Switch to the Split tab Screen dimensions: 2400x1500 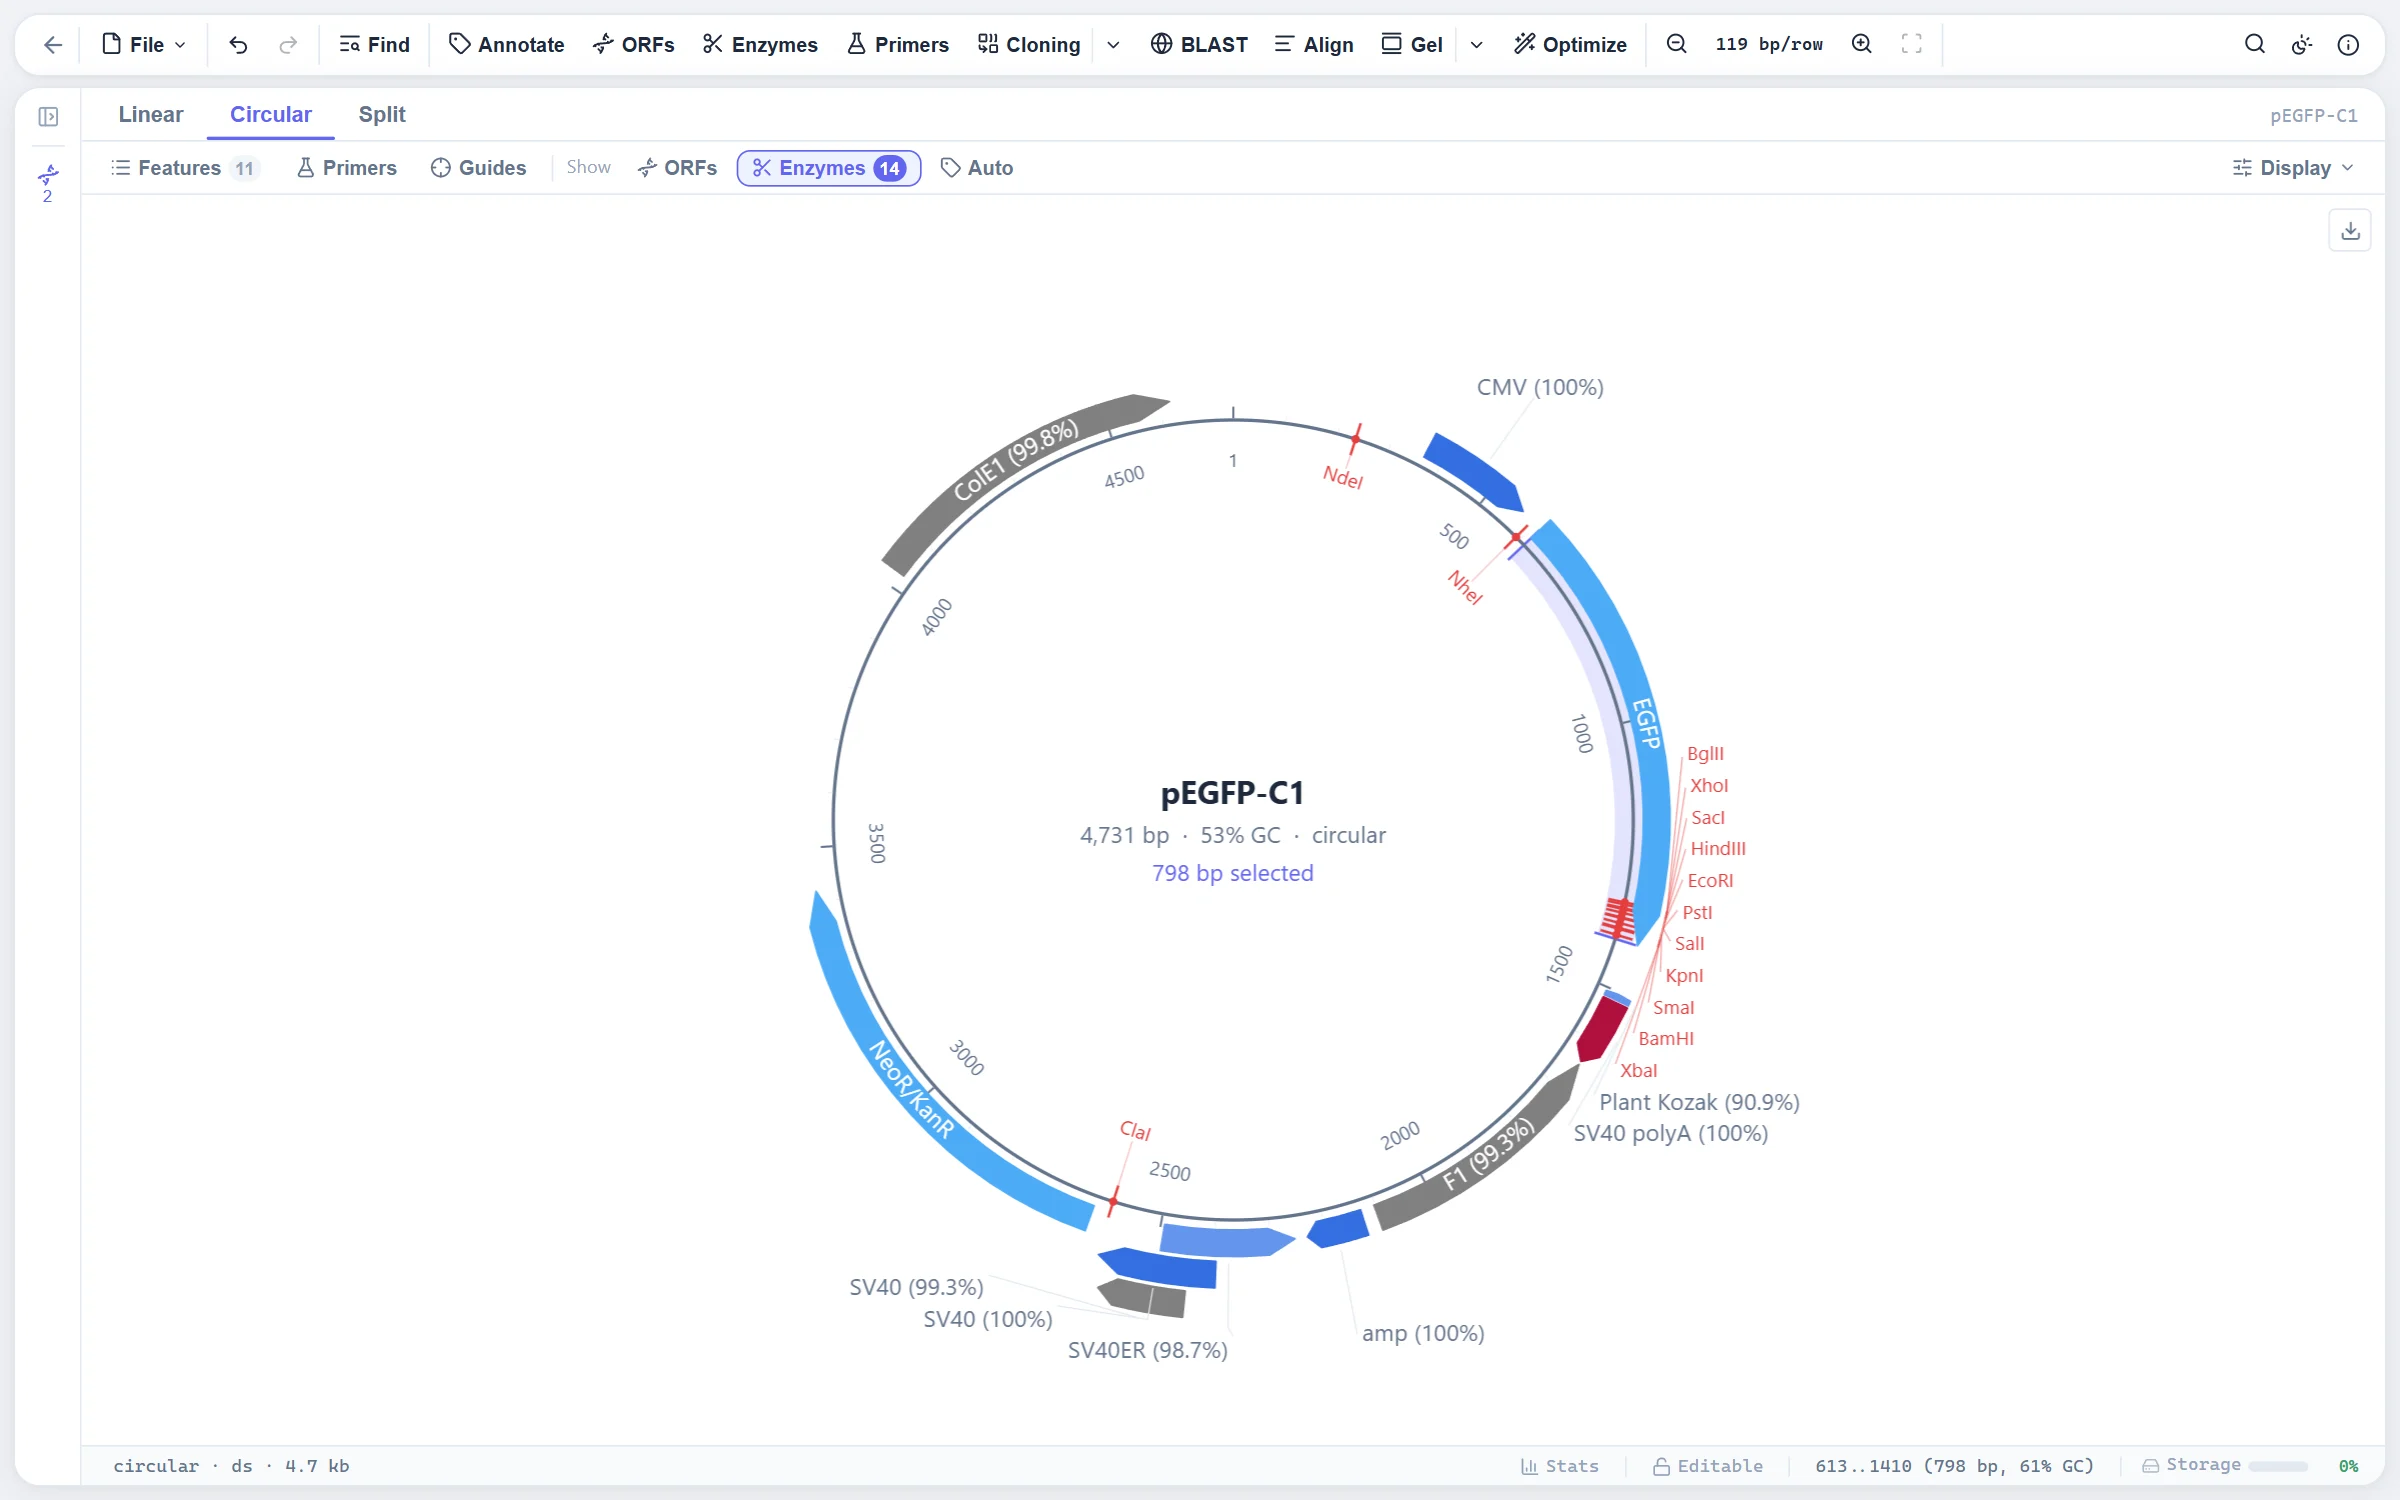pyautogui.click(x=382, y=114)
